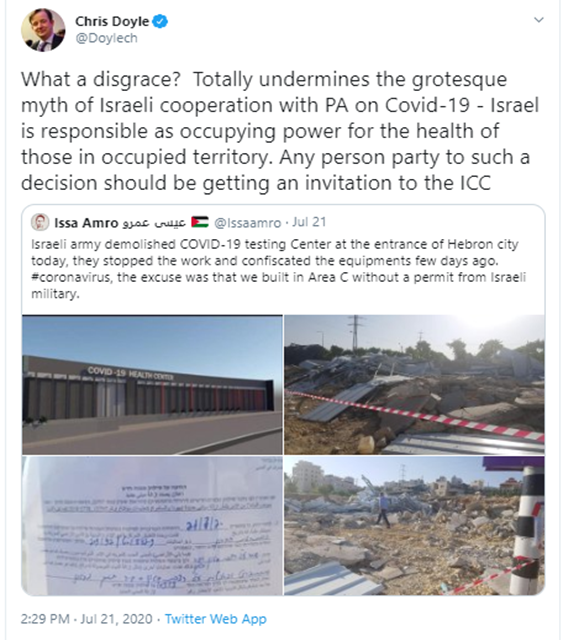Click the 2:29 PM Jul 21, 2020 timestamp
Viewport: 563px width, 640px height.
[x=87, y=619]
